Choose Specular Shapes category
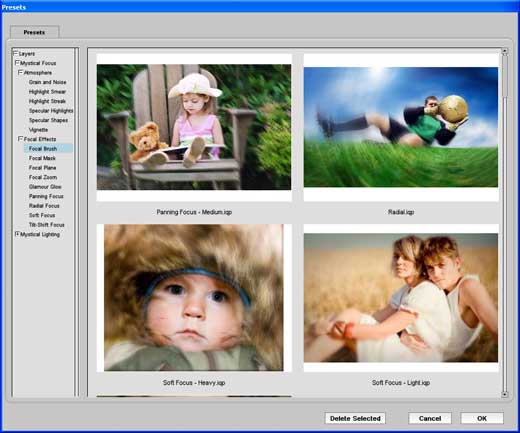The image size is (520, 433). pos(48,120)
